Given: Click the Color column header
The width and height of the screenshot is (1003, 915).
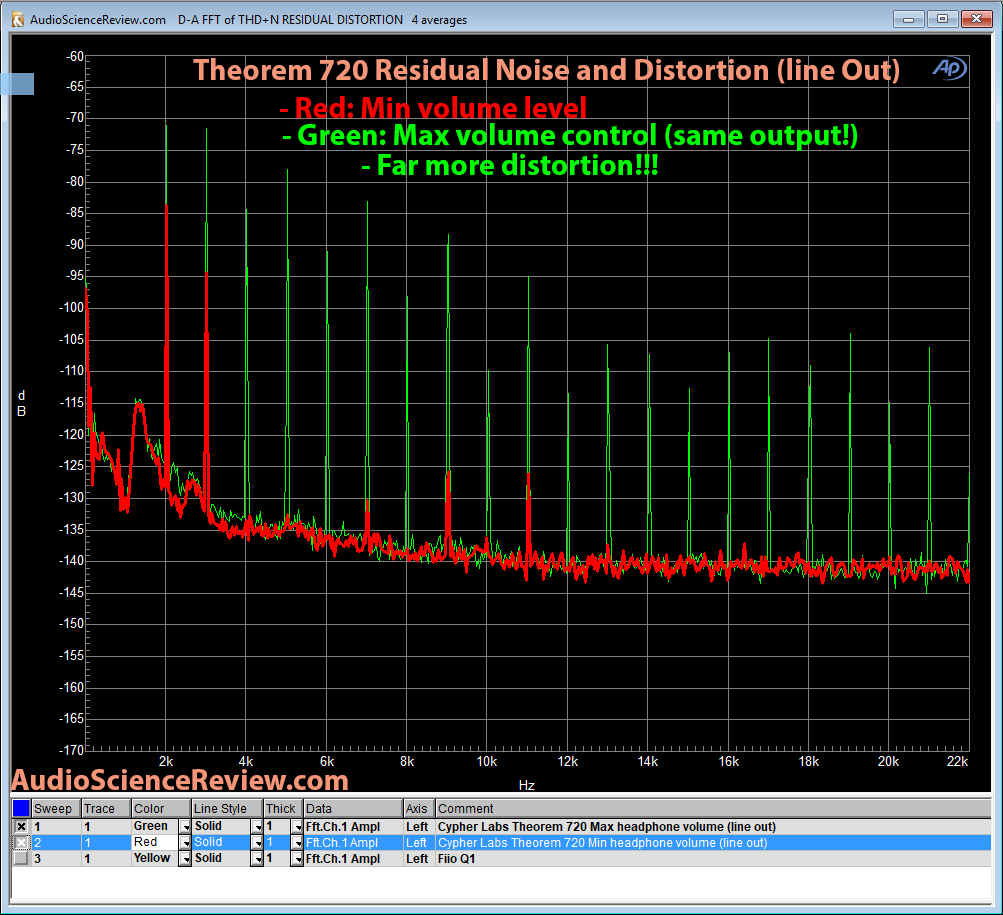Looking at the screenshot, I should point(161,809).
